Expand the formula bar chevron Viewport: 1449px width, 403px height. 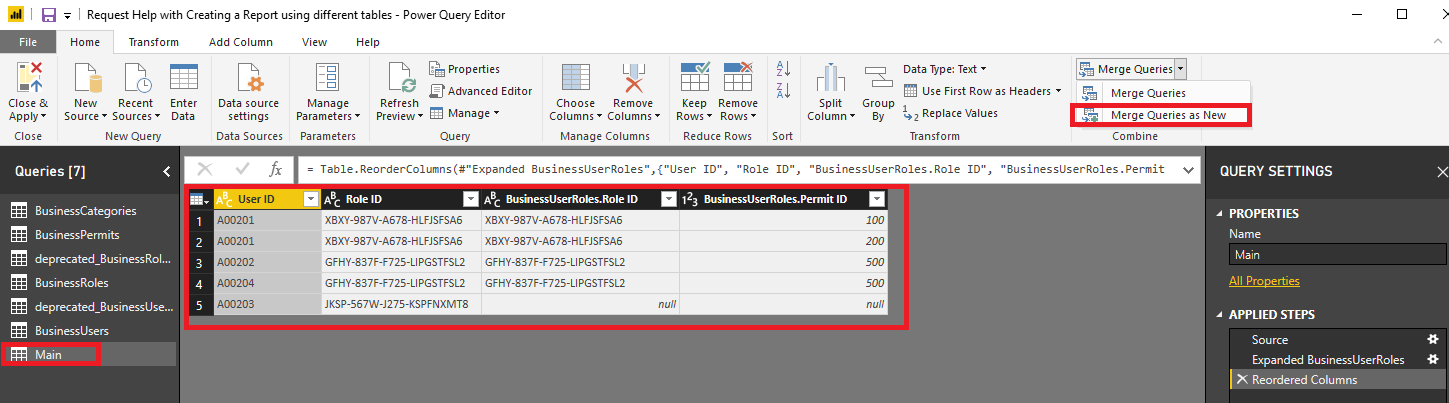coord(1188,169)
